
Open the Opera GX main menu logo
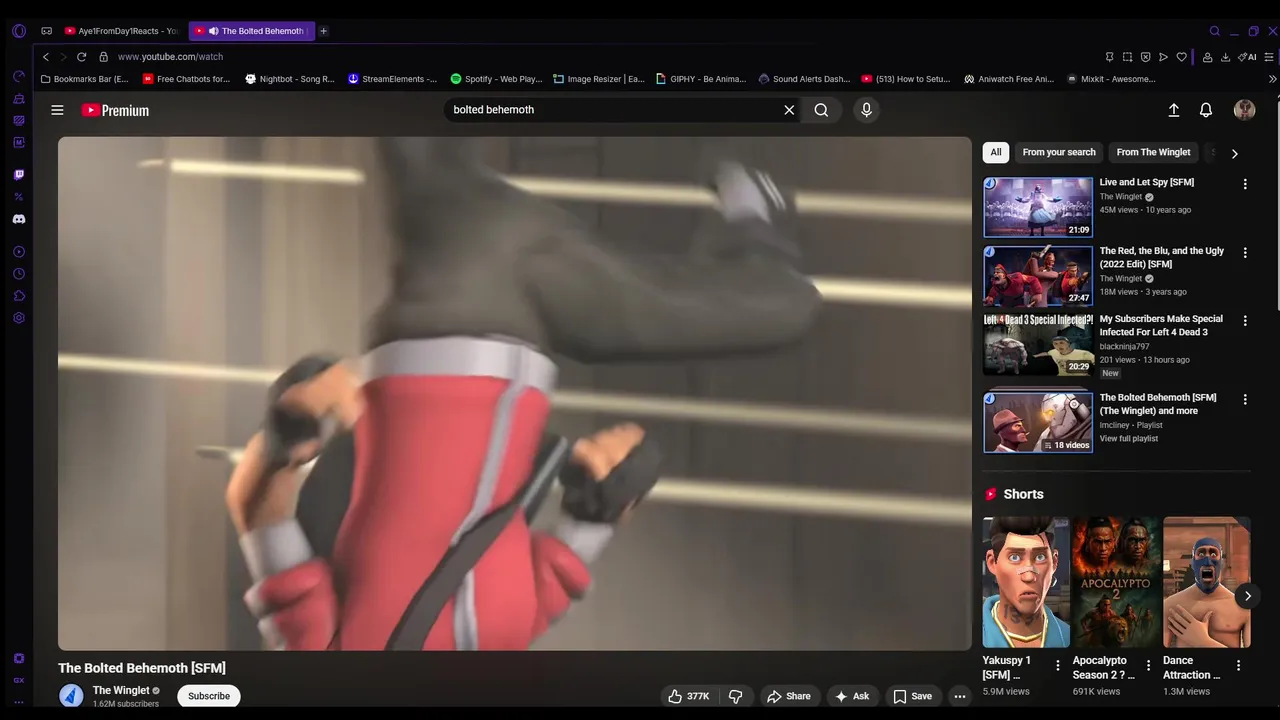[19, 31]
